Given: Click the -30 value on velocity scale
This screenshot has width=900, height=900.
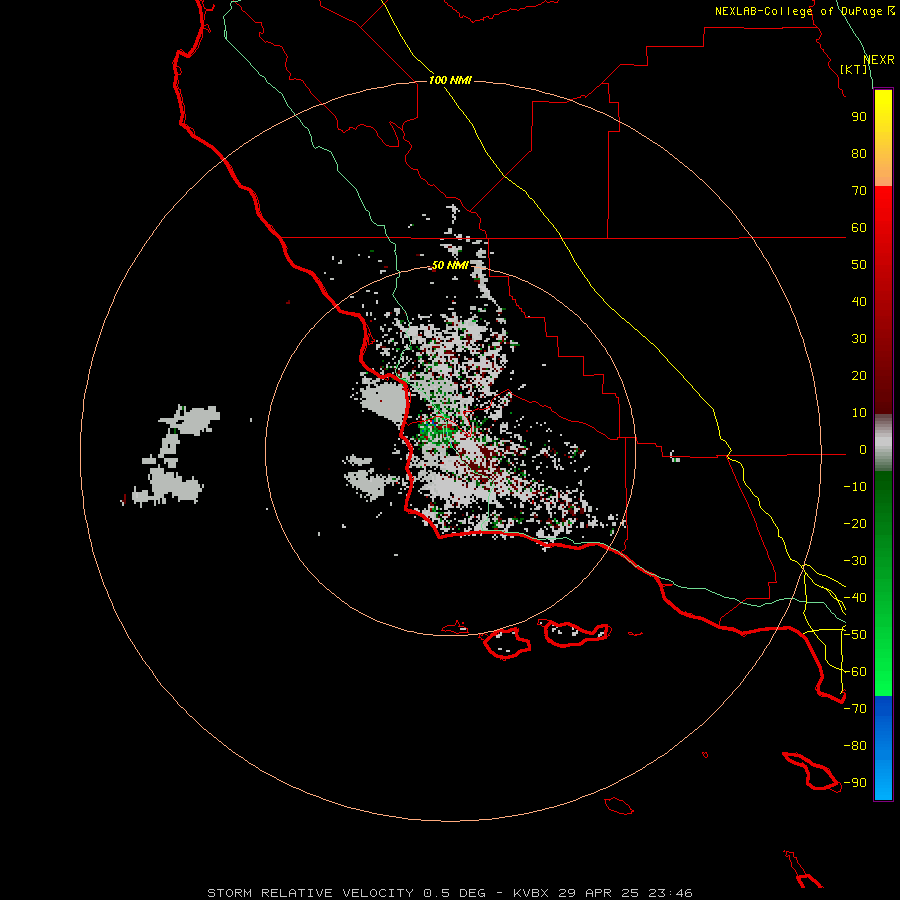Looking at the screenshot, I should point(855,561).
